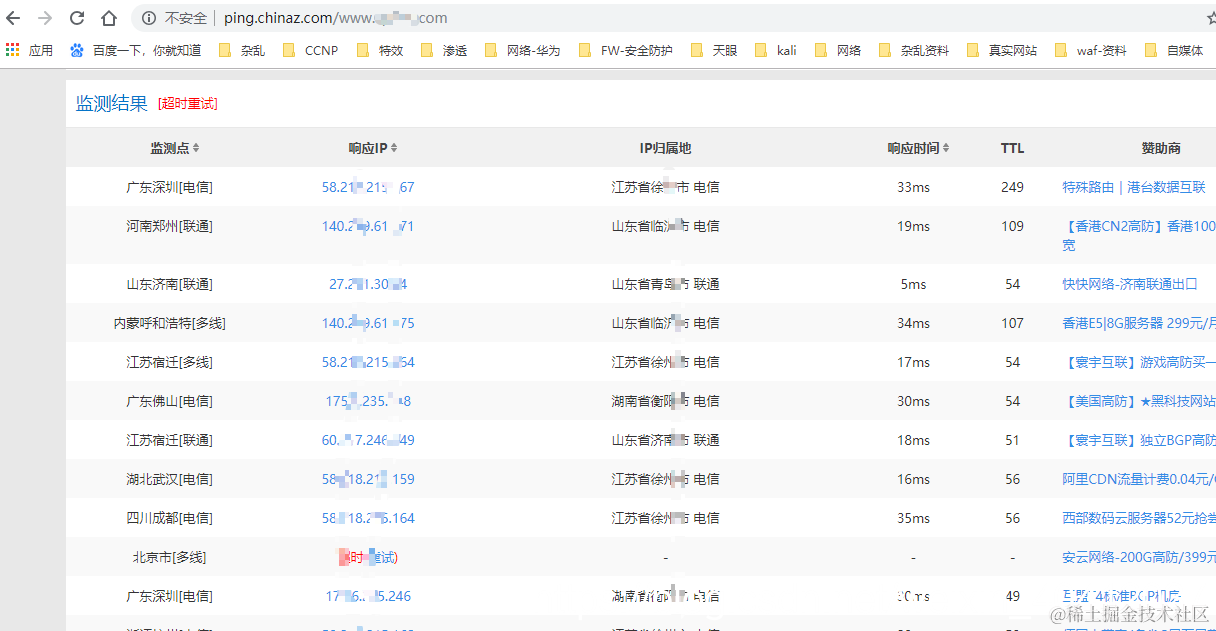Select 河南郑州[联通] monitoring point cell

[x=170, y=226]
